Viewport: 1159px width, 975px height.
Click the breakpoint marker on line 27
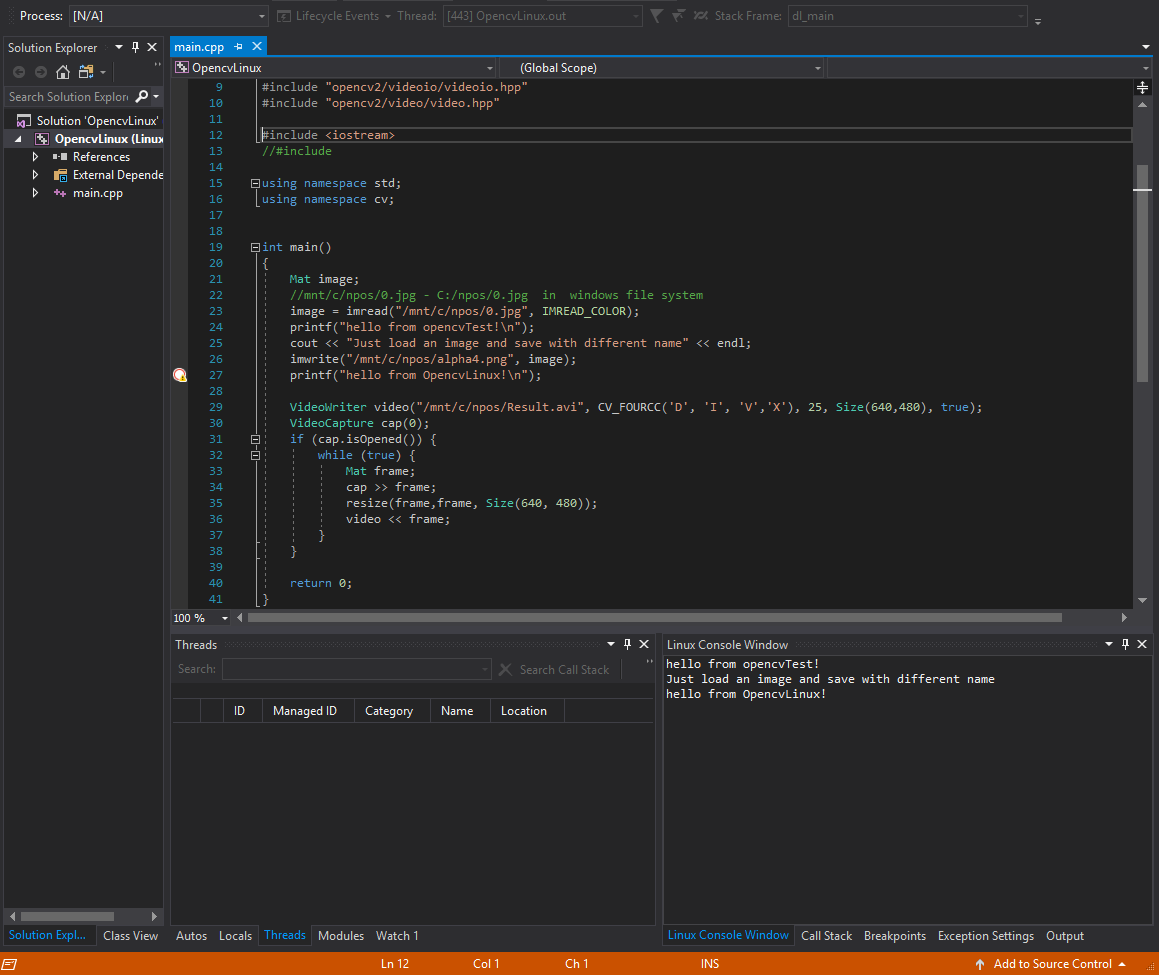(180, 375)
